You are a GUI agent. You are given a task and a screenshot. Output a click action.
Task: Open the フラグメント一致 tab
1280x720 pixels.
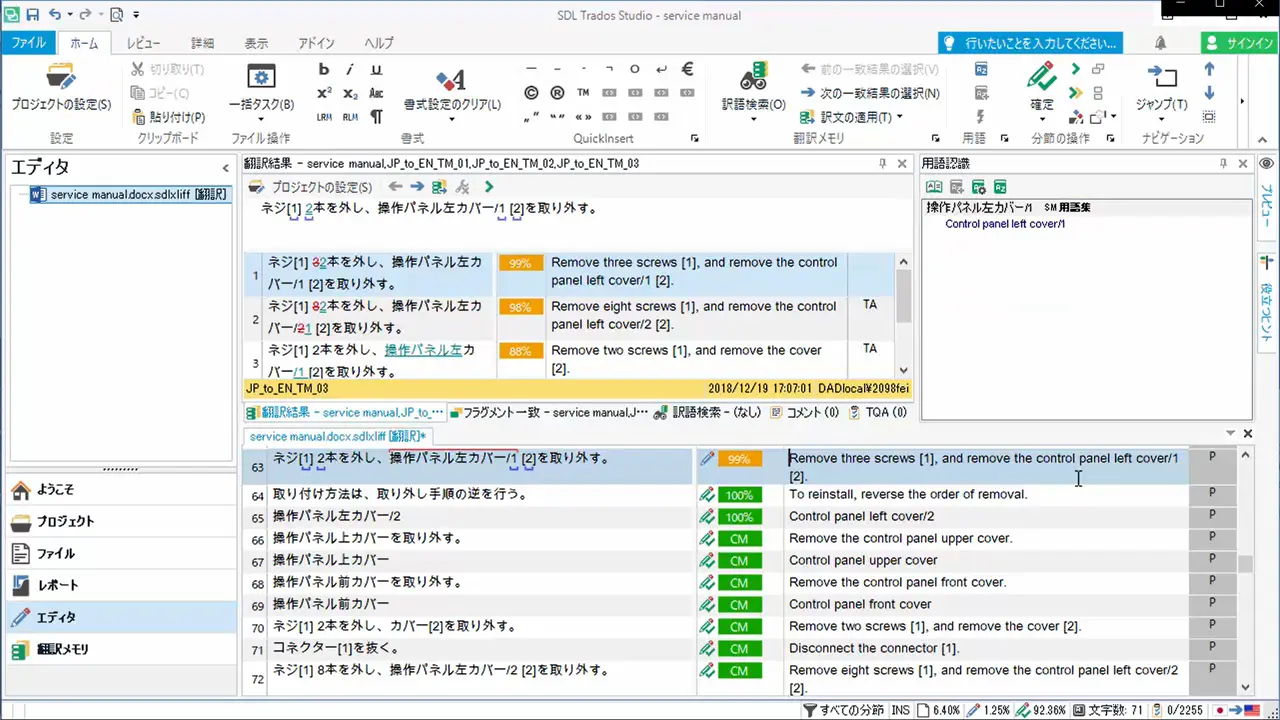point(549,412)
